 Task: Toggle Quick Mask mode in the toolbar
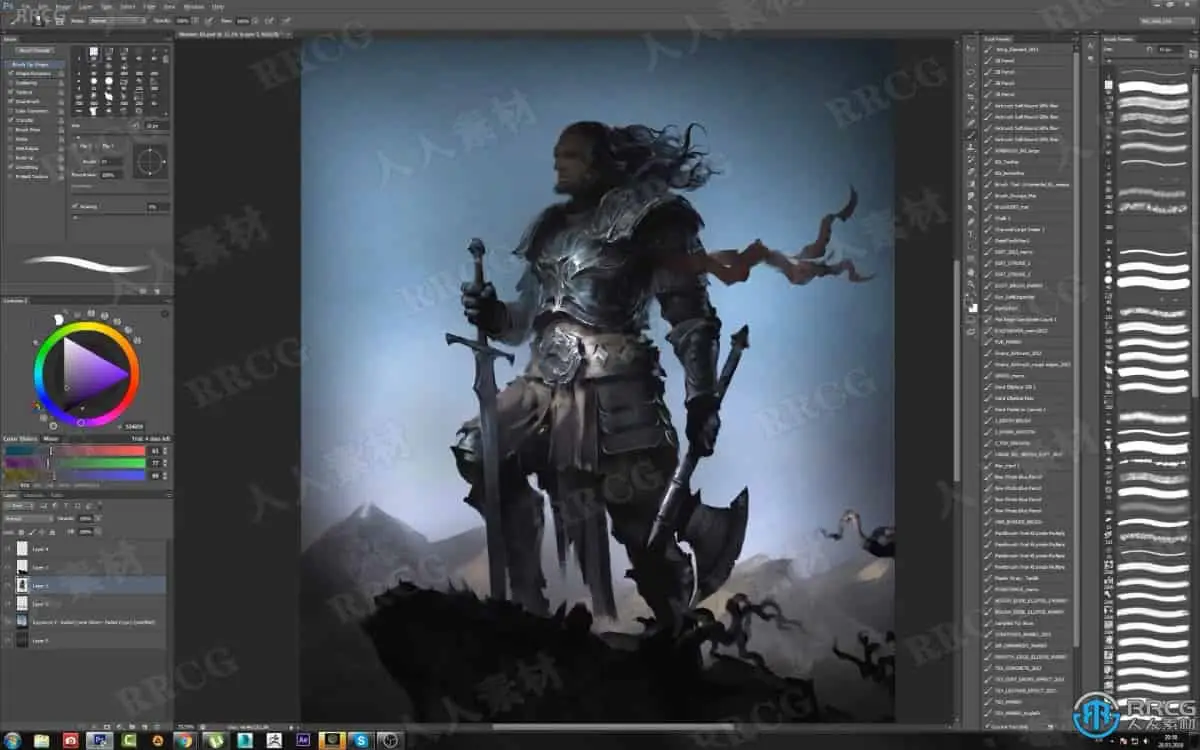coord(971,320)
